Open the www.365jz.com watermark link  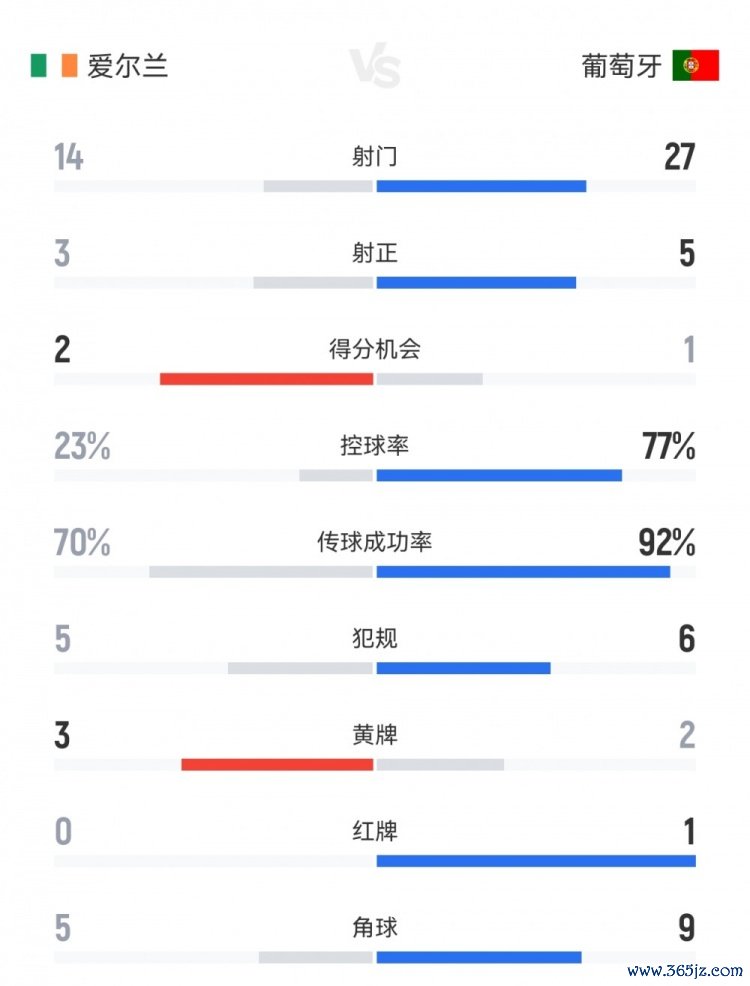[x=685, y=970]
